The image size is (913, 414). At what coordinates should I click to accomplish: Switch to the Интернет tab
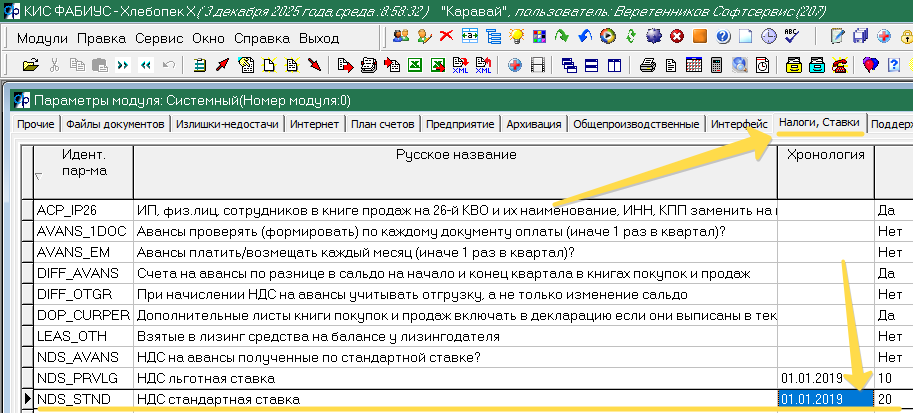coord(314,124)
